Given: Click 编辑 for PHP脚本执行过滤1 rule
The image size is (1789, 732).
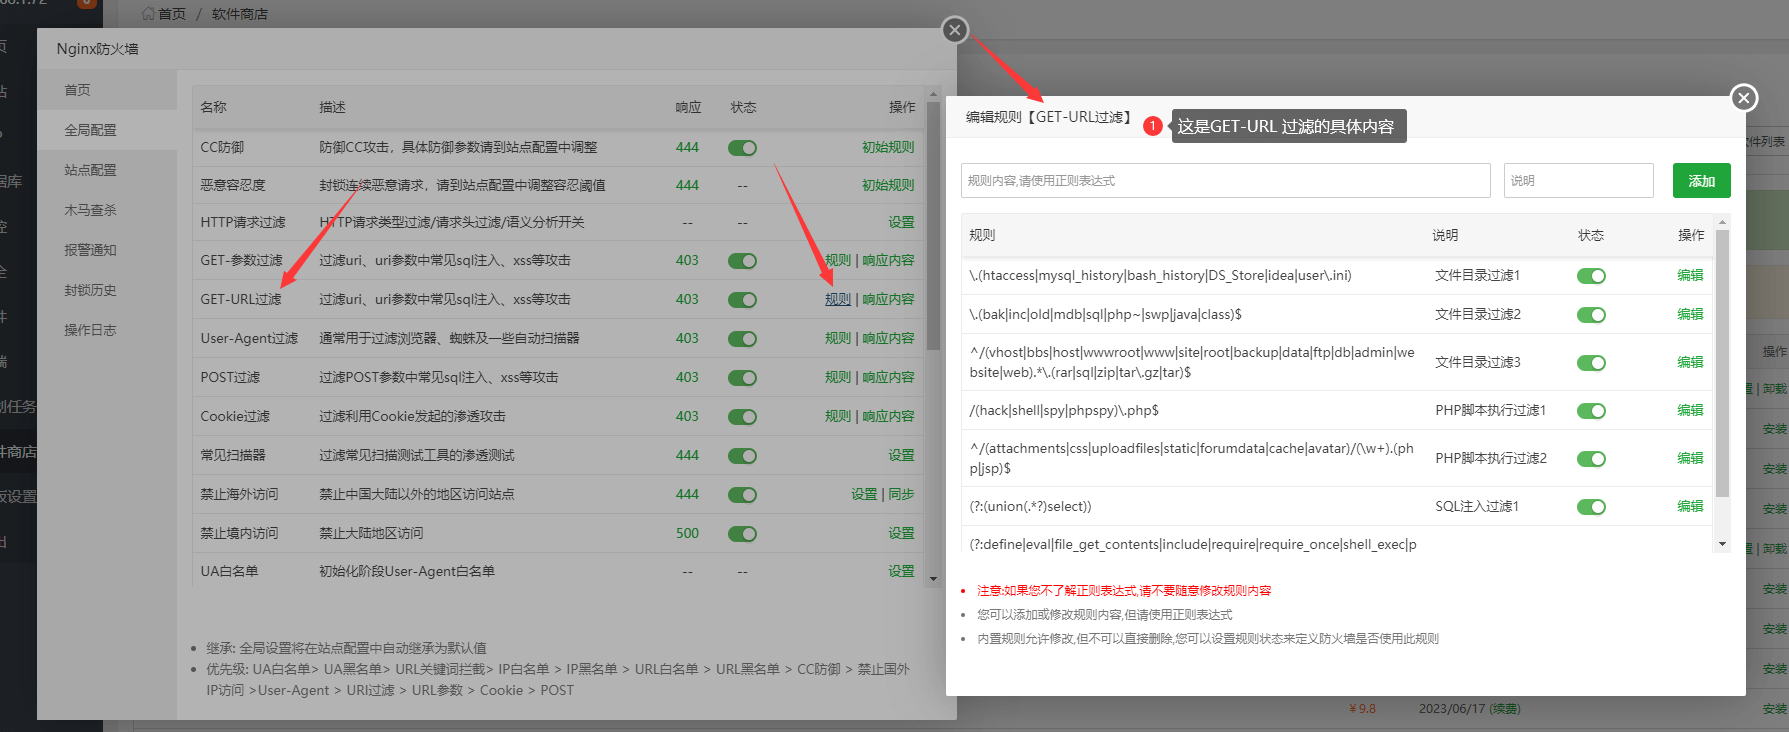Looking at the screenshot, I should (x=1690, y=410).
